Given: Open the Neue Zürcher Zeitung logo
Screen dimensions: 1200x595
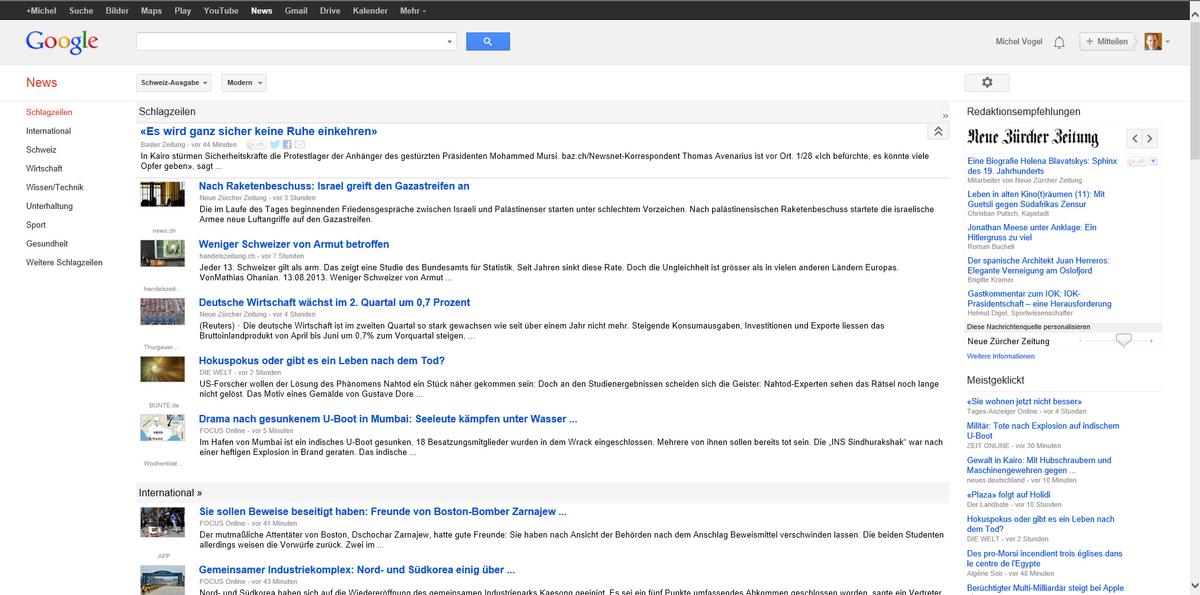Looking at the screenshot, I should [x=1033, y=138].
